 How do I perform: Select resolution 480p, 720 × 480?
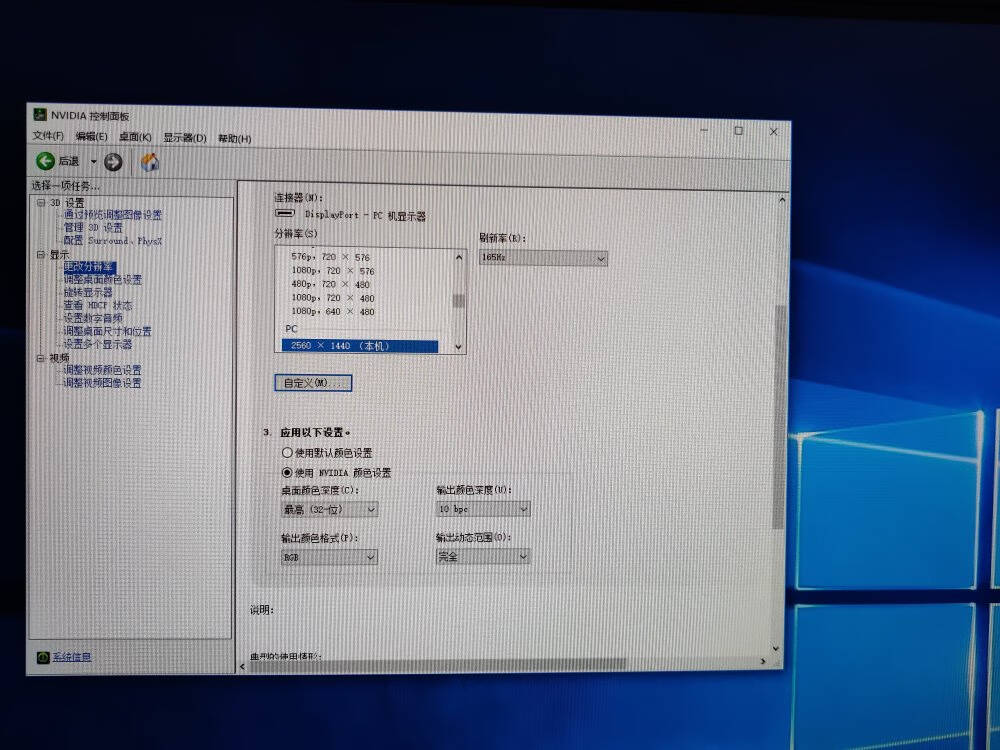[330, 284]
